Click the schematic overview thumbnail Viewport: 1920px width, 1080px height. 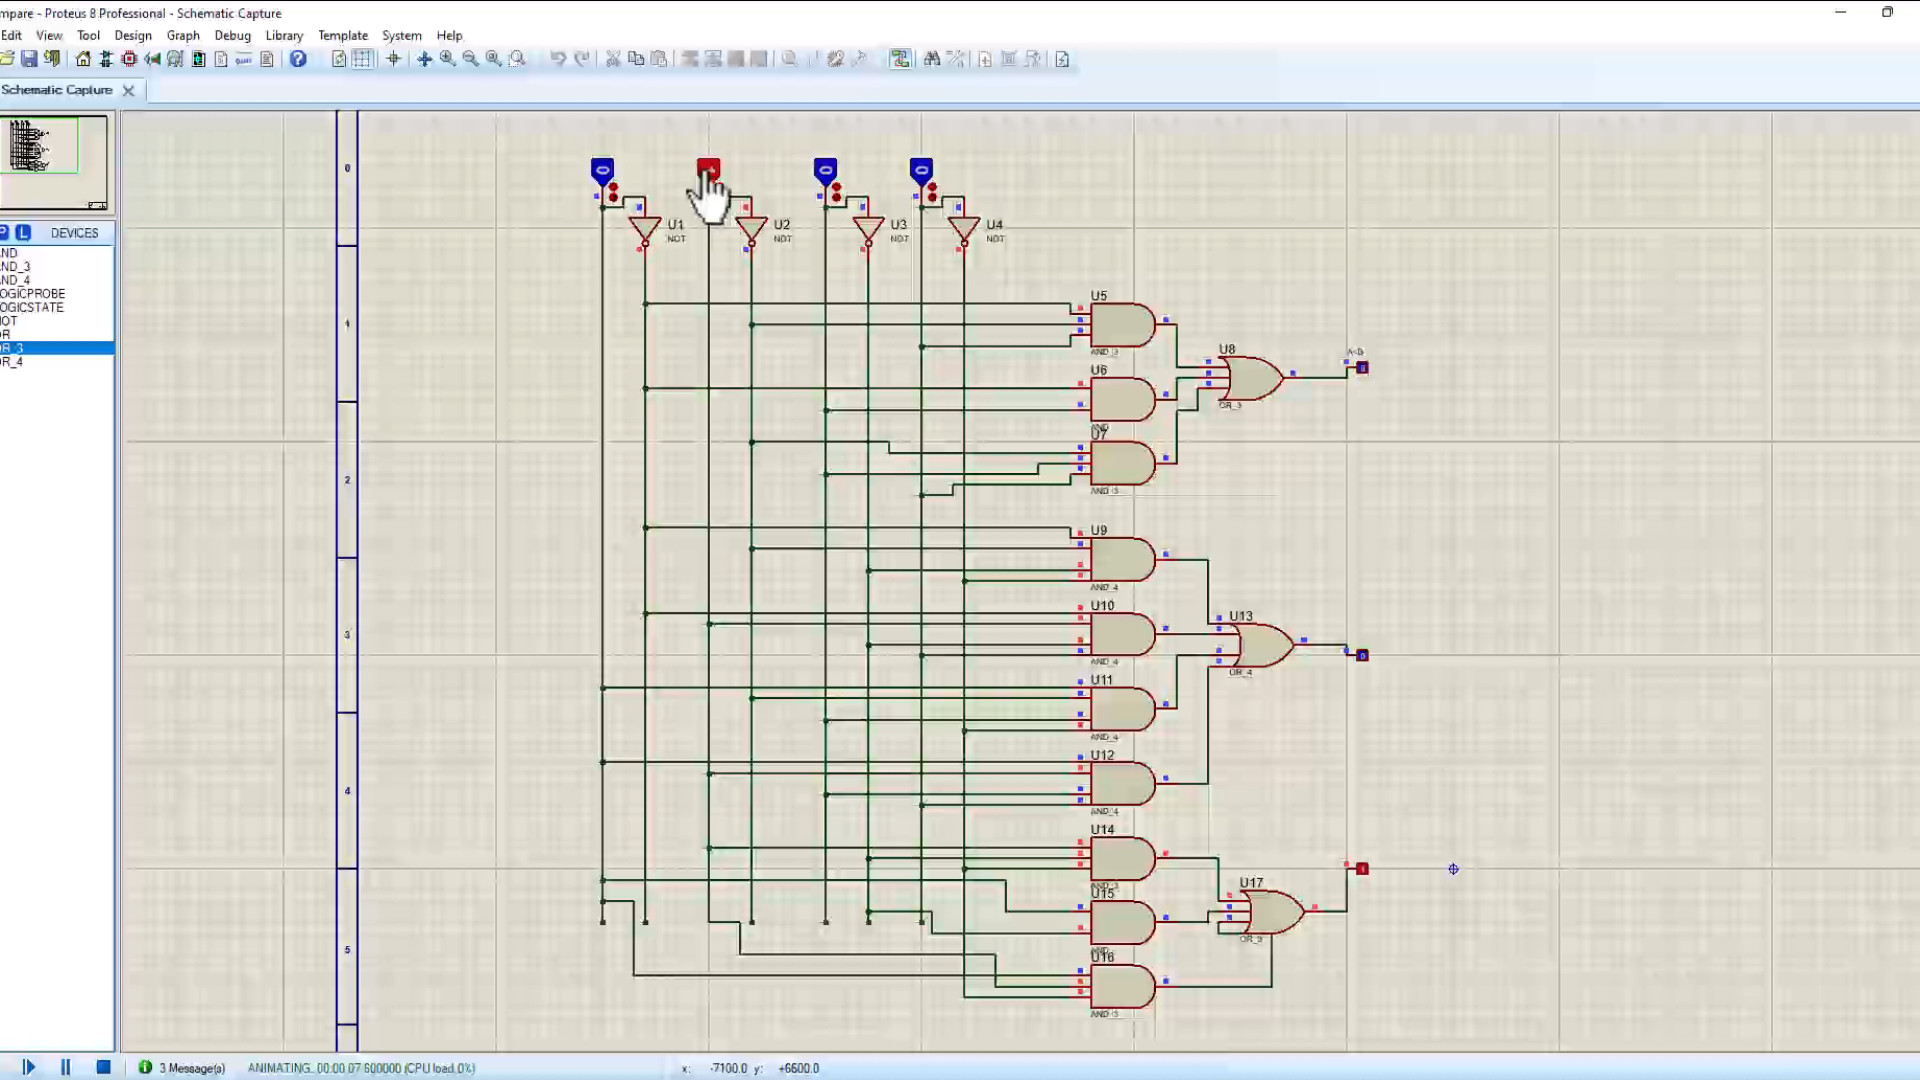point(55,160)
